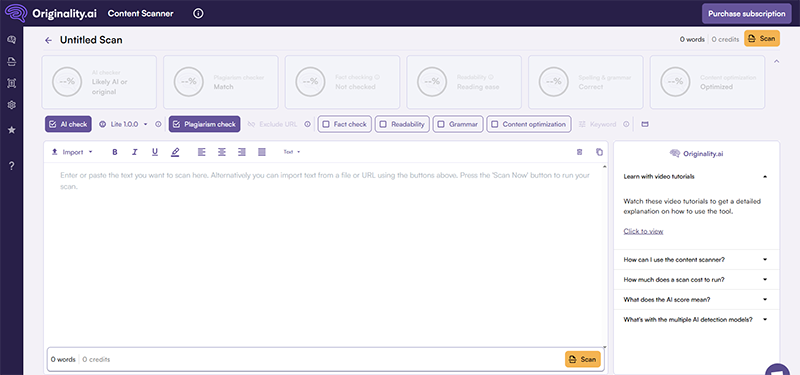800x375 pixels.
Task: Click the Untitled Scan title
Action: (x=91, y=40)
